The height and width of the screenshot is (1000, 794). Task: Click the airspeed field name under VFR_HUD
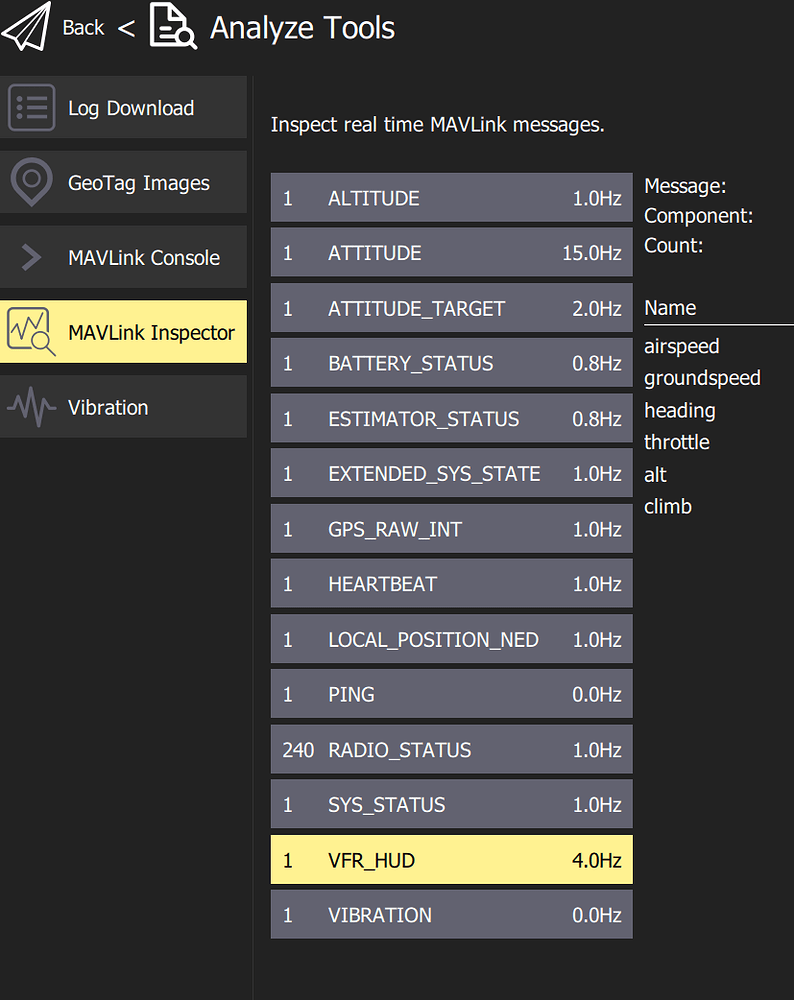pyautogui.click(x=681, y=346)
